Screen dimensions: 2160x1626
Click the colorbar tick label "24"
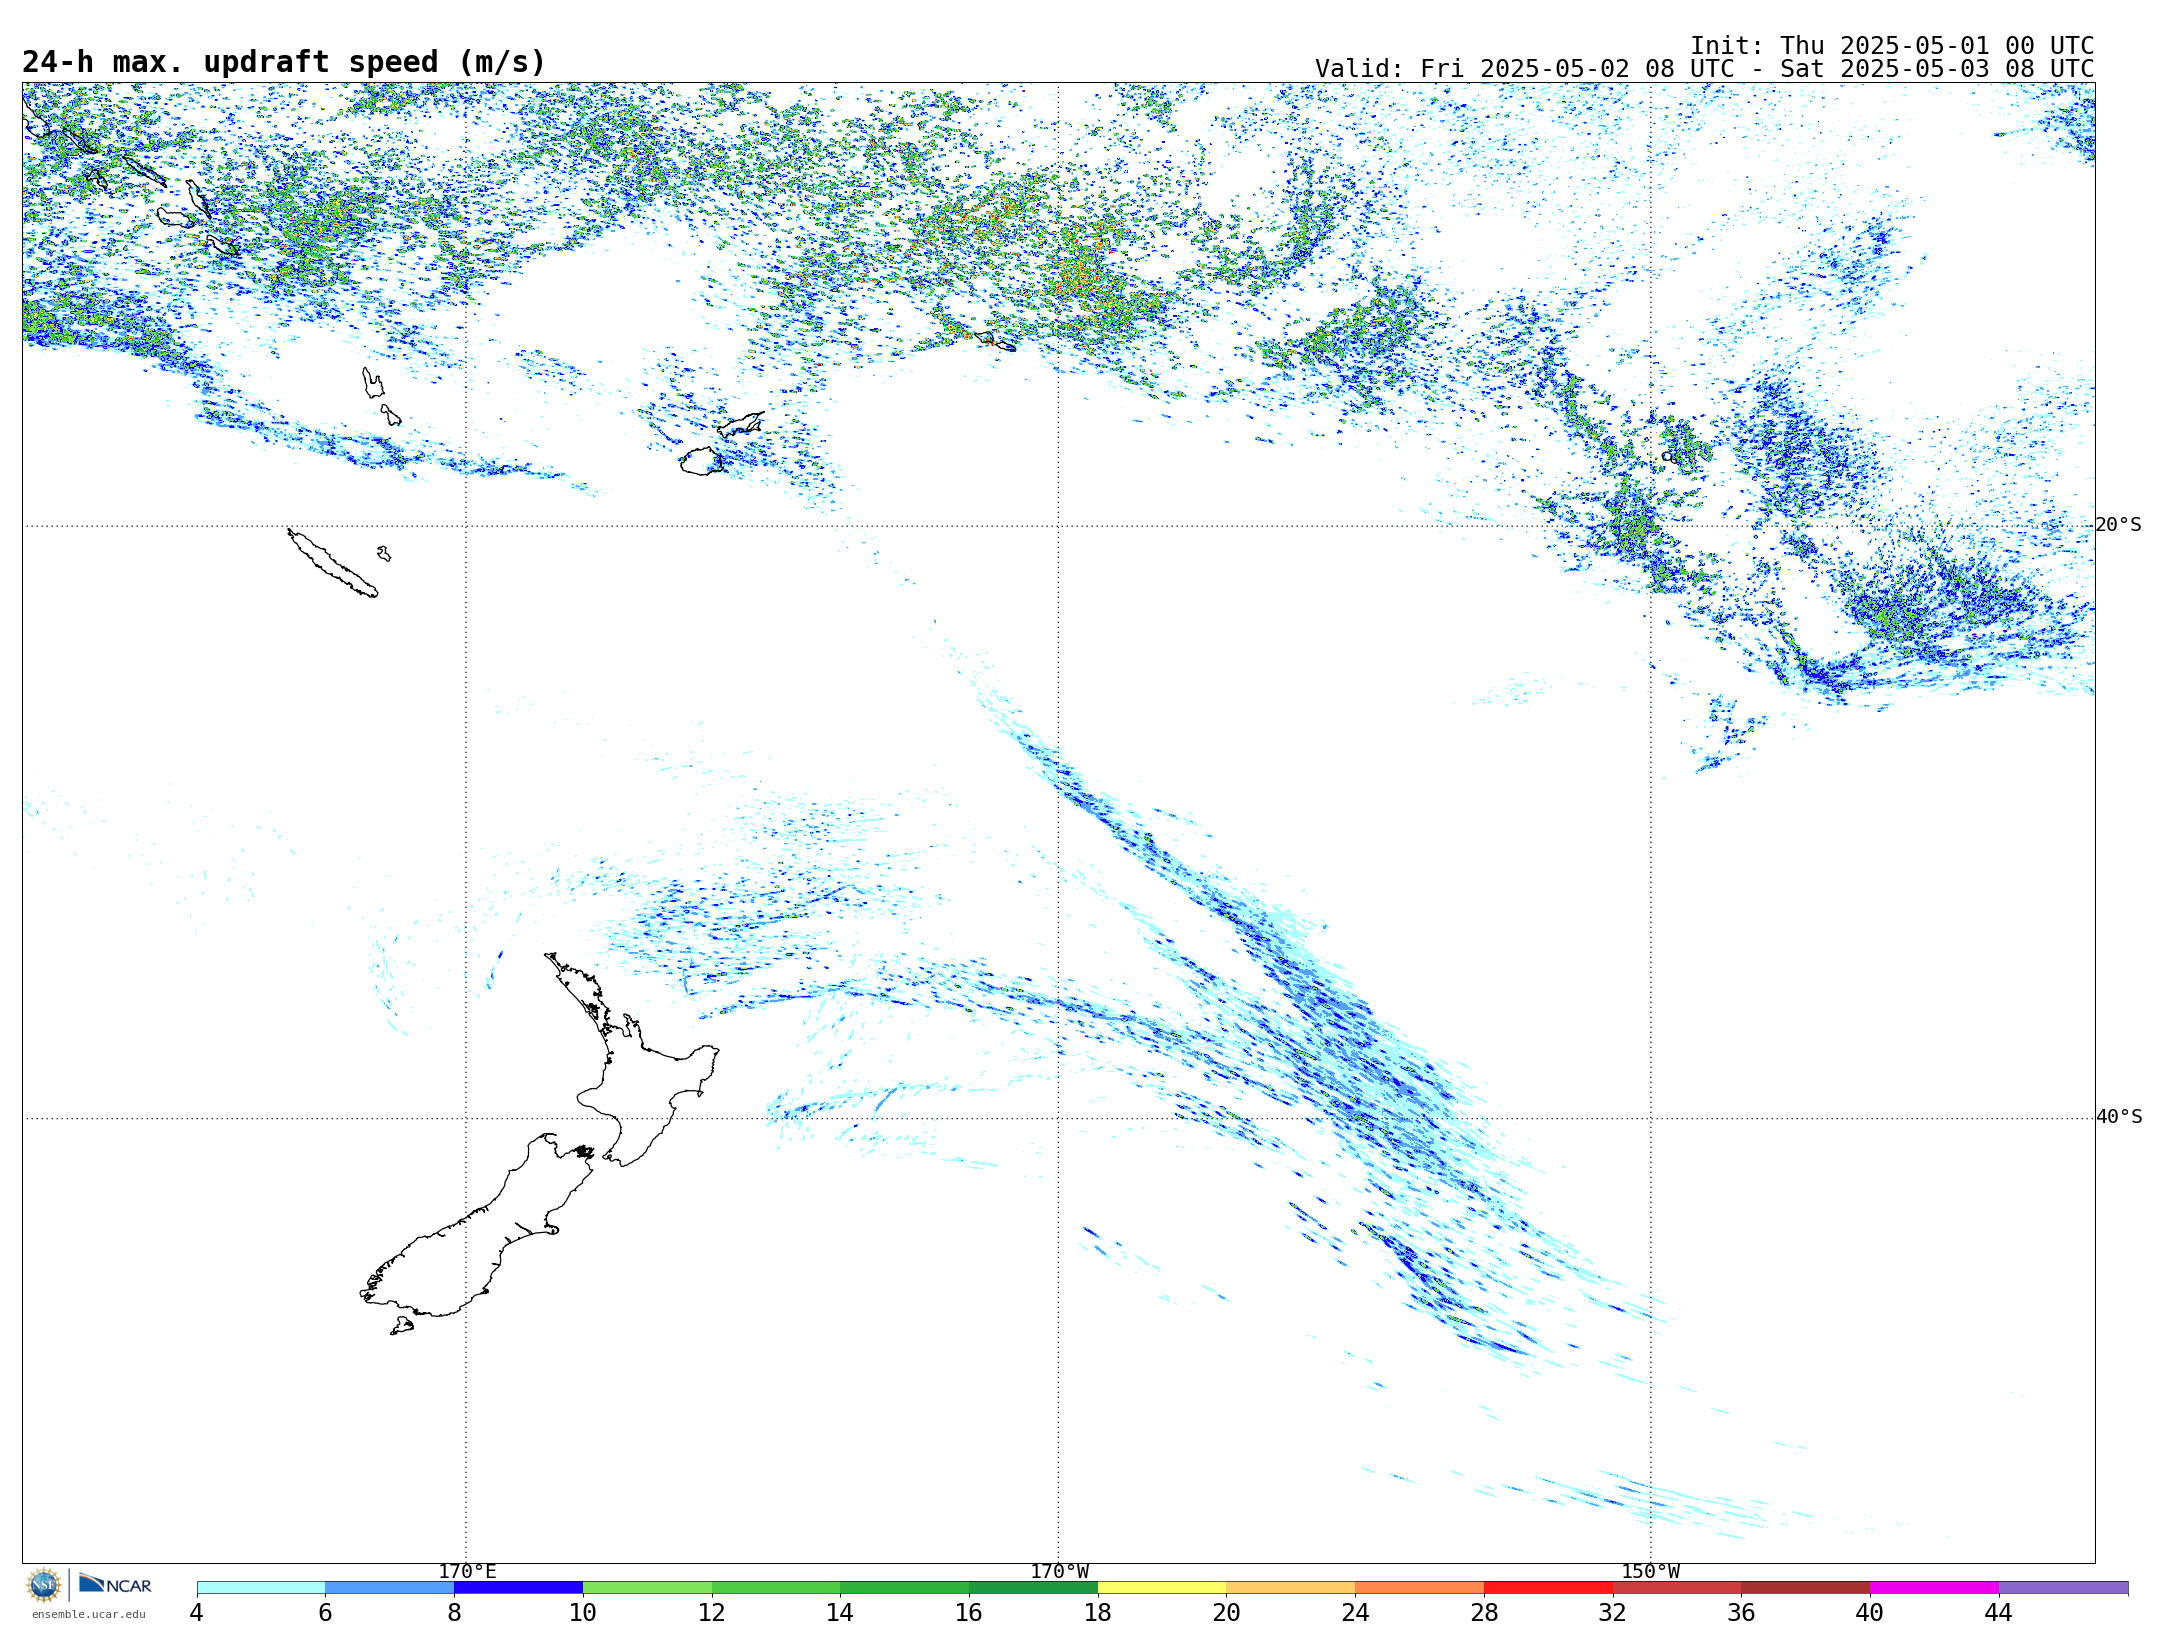pos(1355,1613)
